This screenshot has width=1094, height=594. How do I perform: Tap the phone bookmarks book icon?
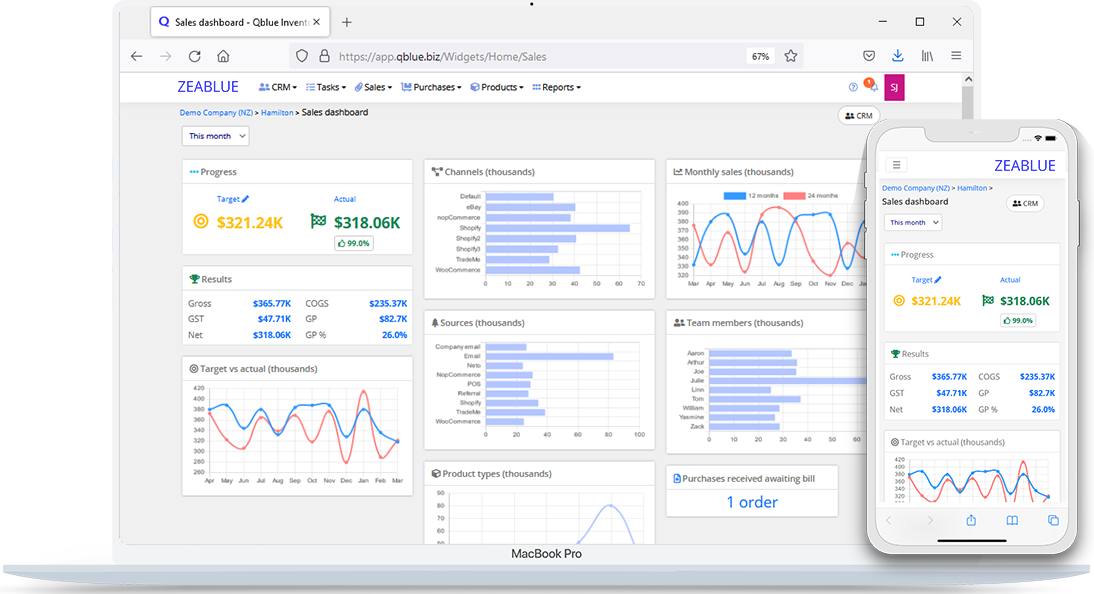[1012, 521]
